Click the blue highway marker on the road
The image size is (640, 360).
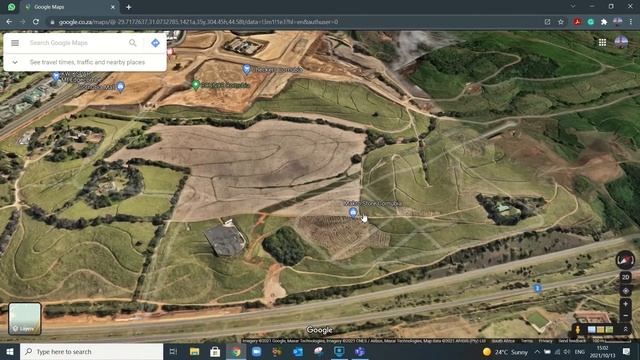pos(538,288)
